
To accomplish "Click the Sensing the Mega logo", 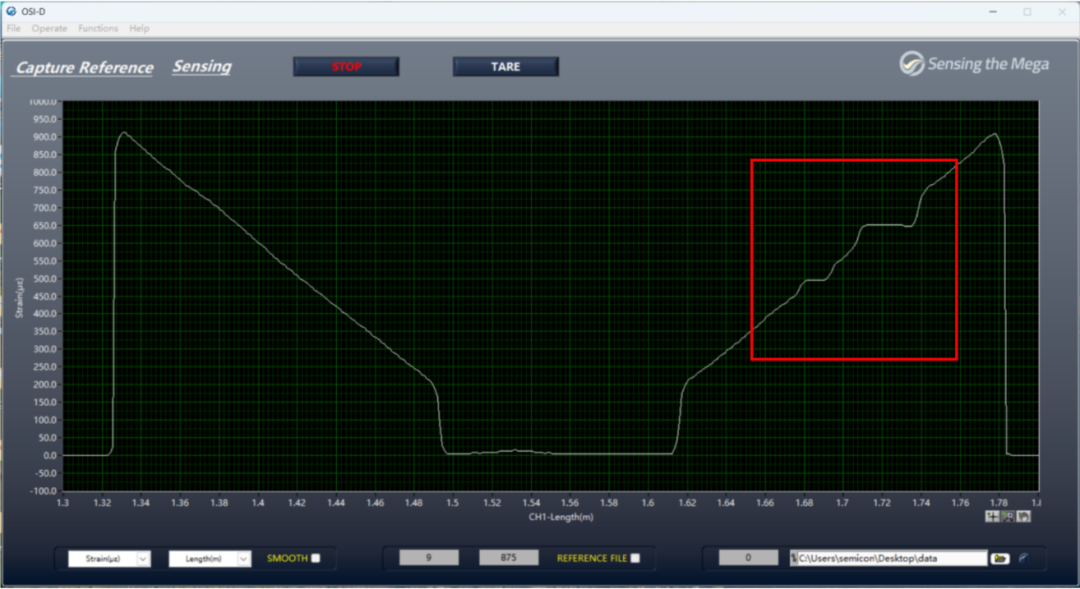I will pos(973,64).
